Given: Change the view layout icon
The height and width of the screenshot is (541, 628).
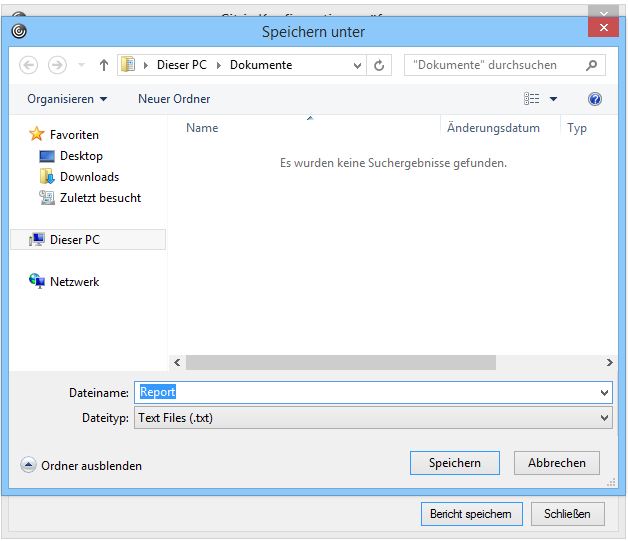Looking at the screenshot, I should [x=532, y=99].
